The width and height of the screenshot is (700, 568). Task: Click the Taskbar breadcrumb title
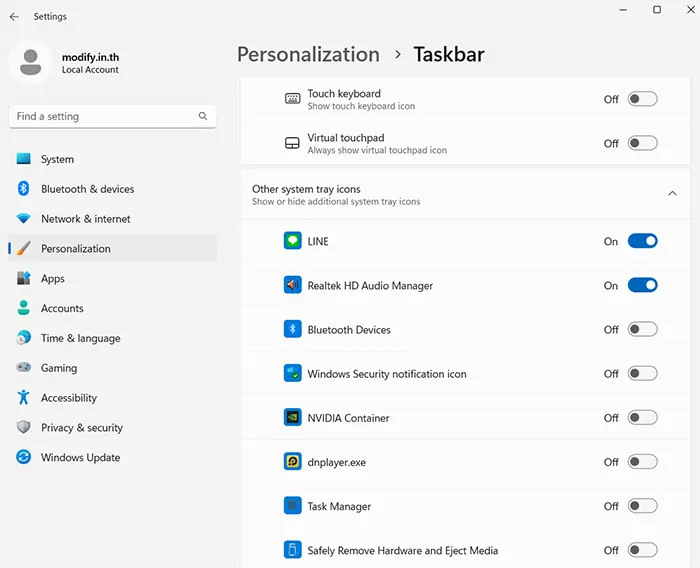[x=449, y=54]
